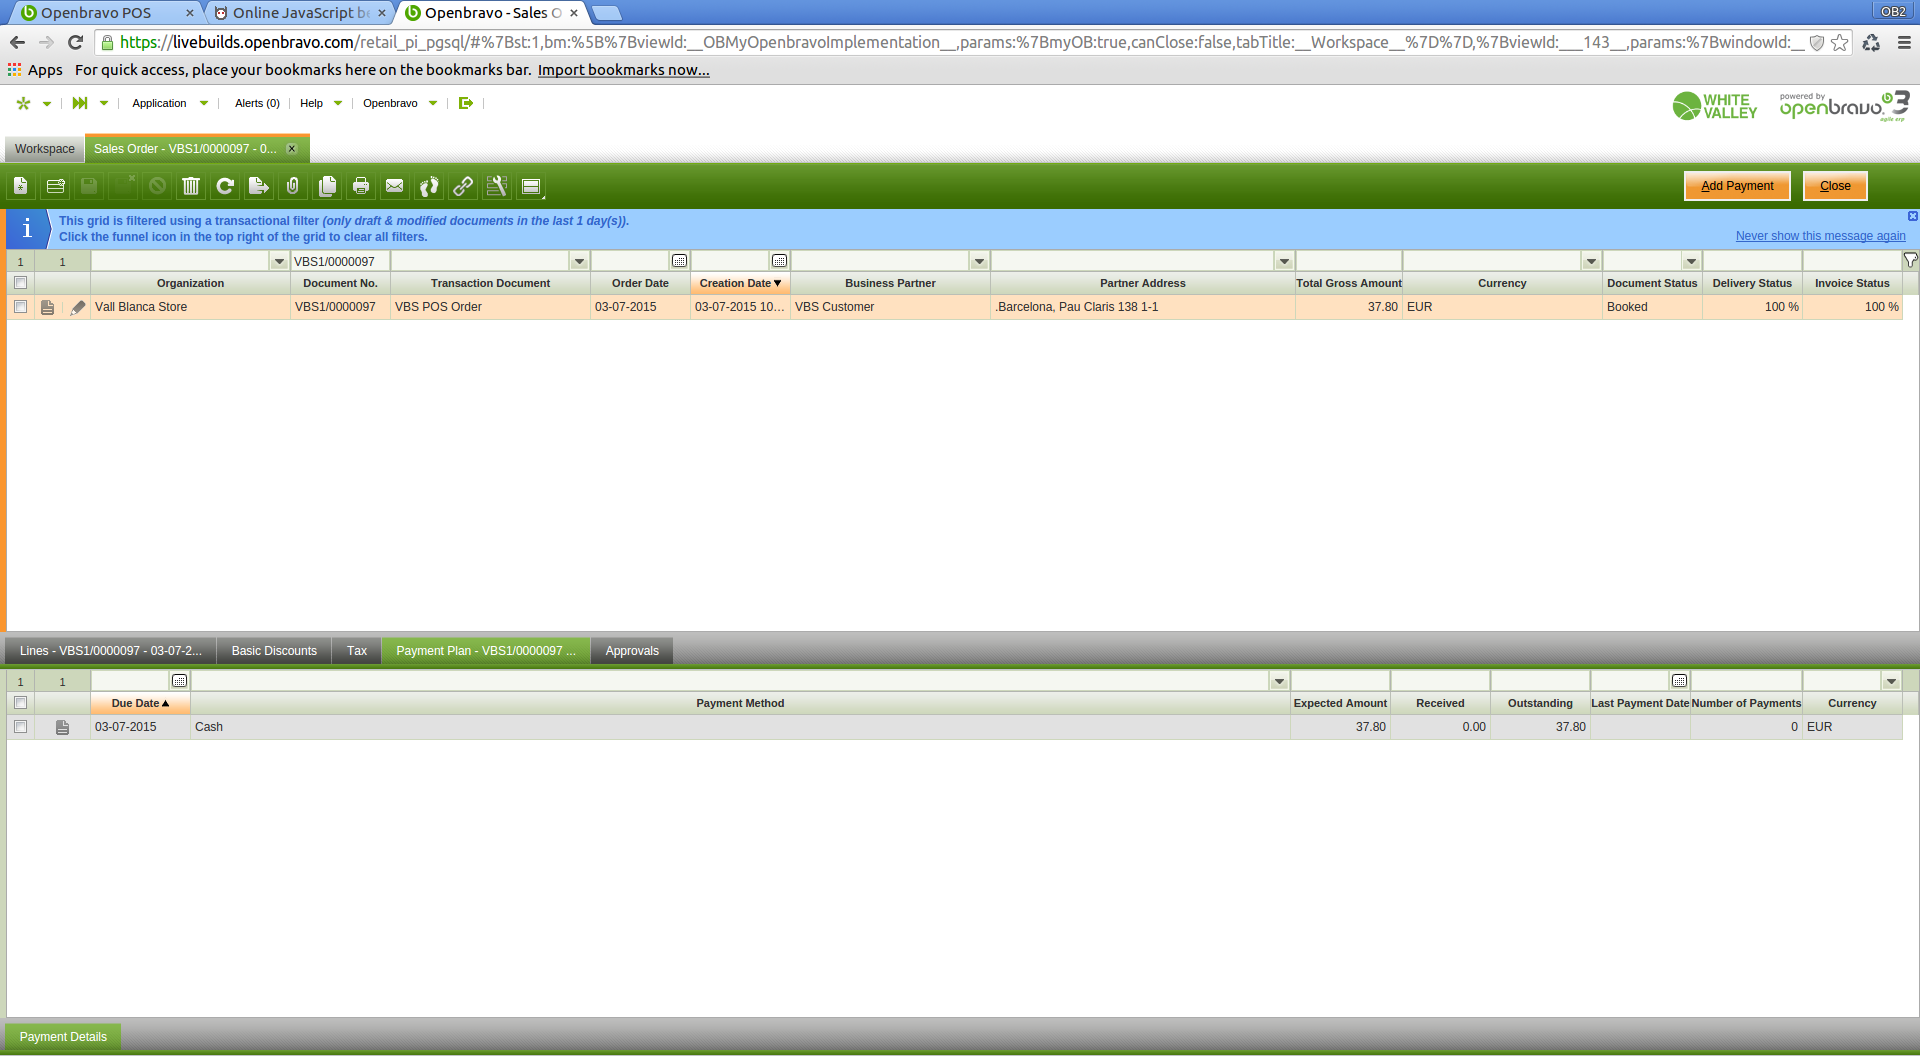Open the Basic Discounts subtab
This screenshot has height=1056, width=1920.
pyautogui.click(x=274, y=651)
